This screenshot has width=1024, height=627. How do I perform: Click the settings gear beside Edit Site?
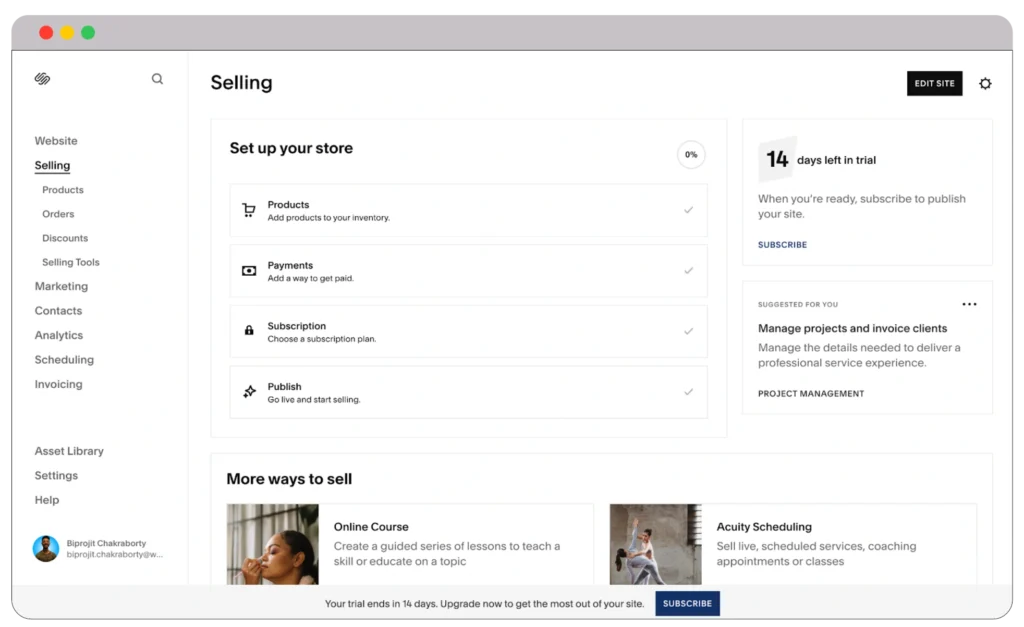click(x=985, y=83)
